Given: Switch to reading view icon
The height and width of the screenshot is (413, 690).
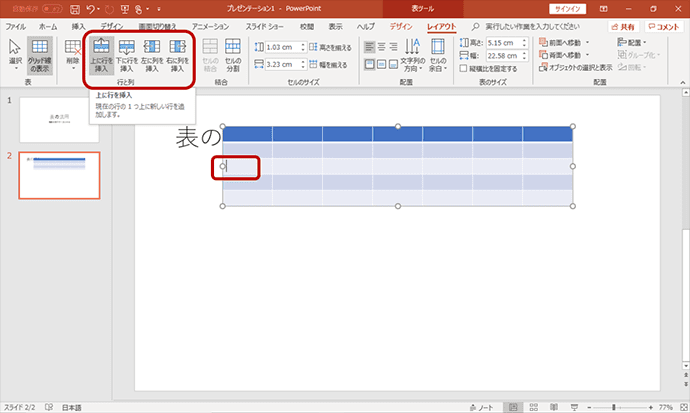Looking at the screenshot, I should [554, 408].
